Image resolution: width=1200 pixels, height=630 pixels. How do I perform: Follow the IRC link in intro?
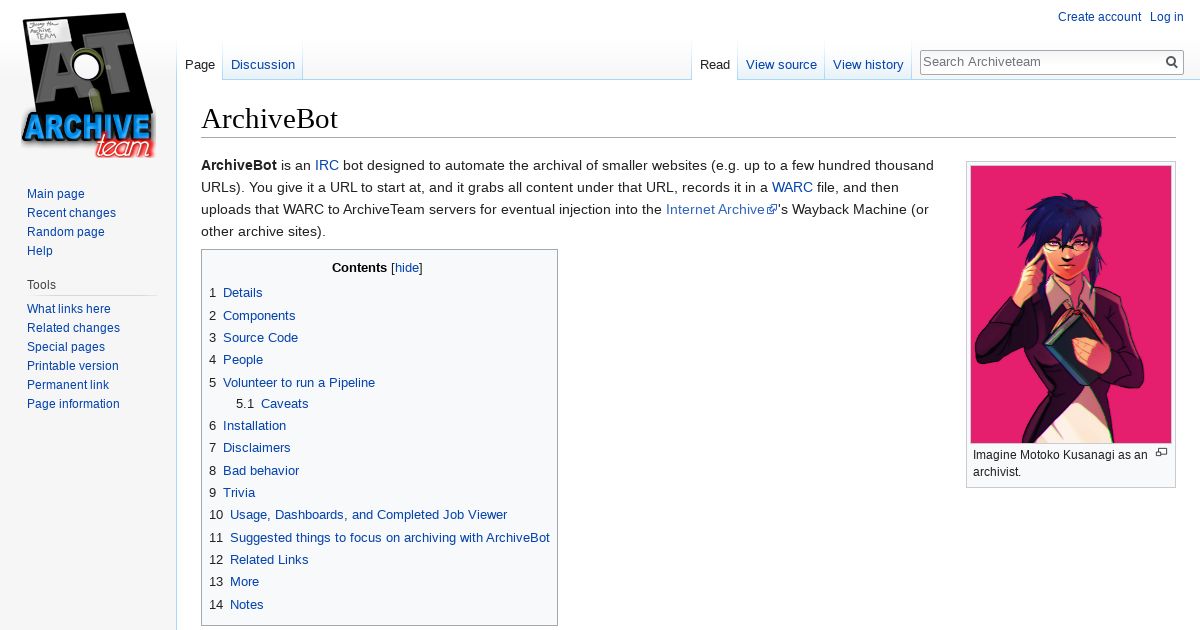tap(327, 166)
